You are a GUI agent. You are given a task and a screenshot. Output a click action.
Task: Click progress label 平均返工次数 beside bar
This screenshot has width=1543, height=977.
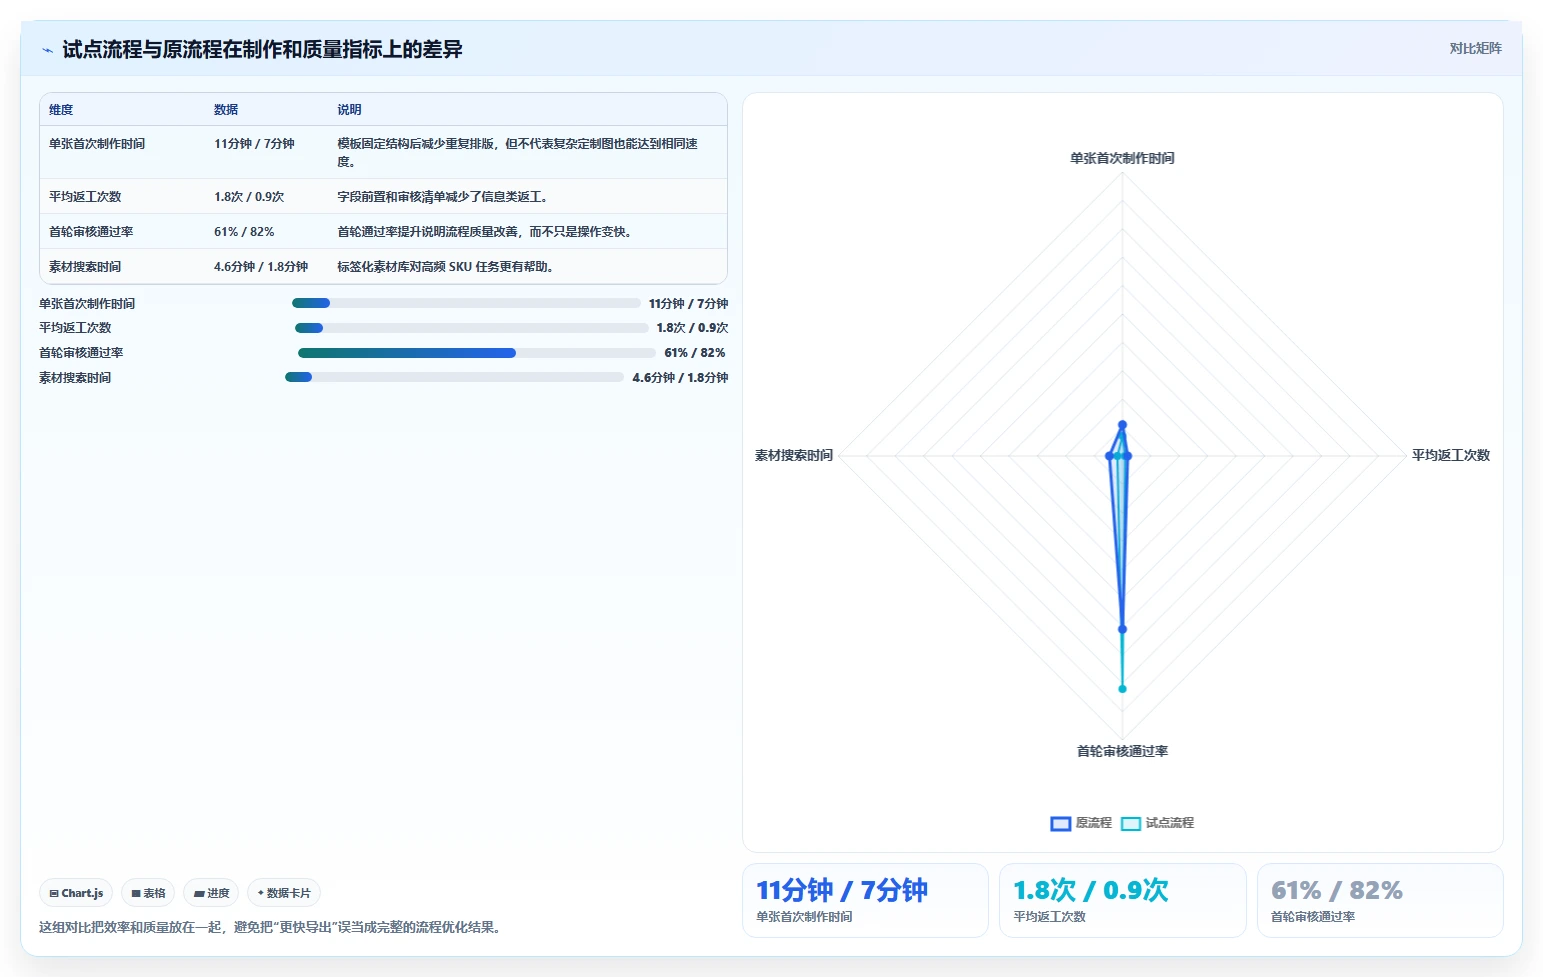[75, 328]
